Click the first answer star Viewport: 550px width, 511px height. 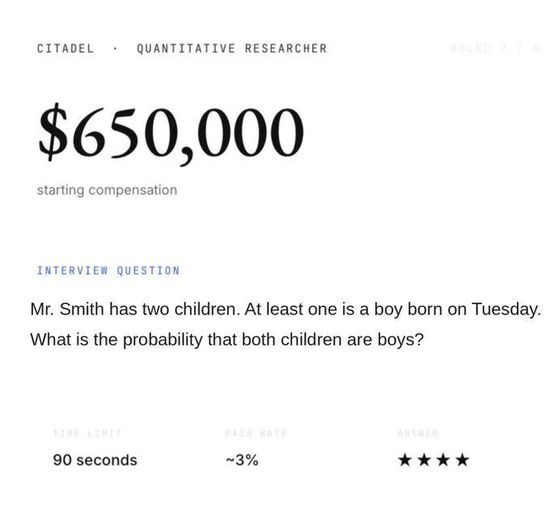click(x=405, y=459)
